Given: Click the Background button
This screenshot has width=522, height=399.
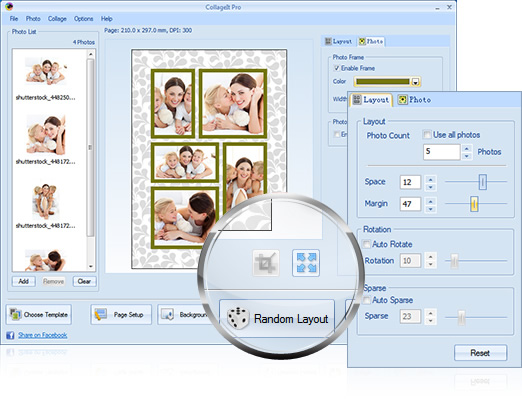Looking at the screenshot, I should (x=183, y=314).
